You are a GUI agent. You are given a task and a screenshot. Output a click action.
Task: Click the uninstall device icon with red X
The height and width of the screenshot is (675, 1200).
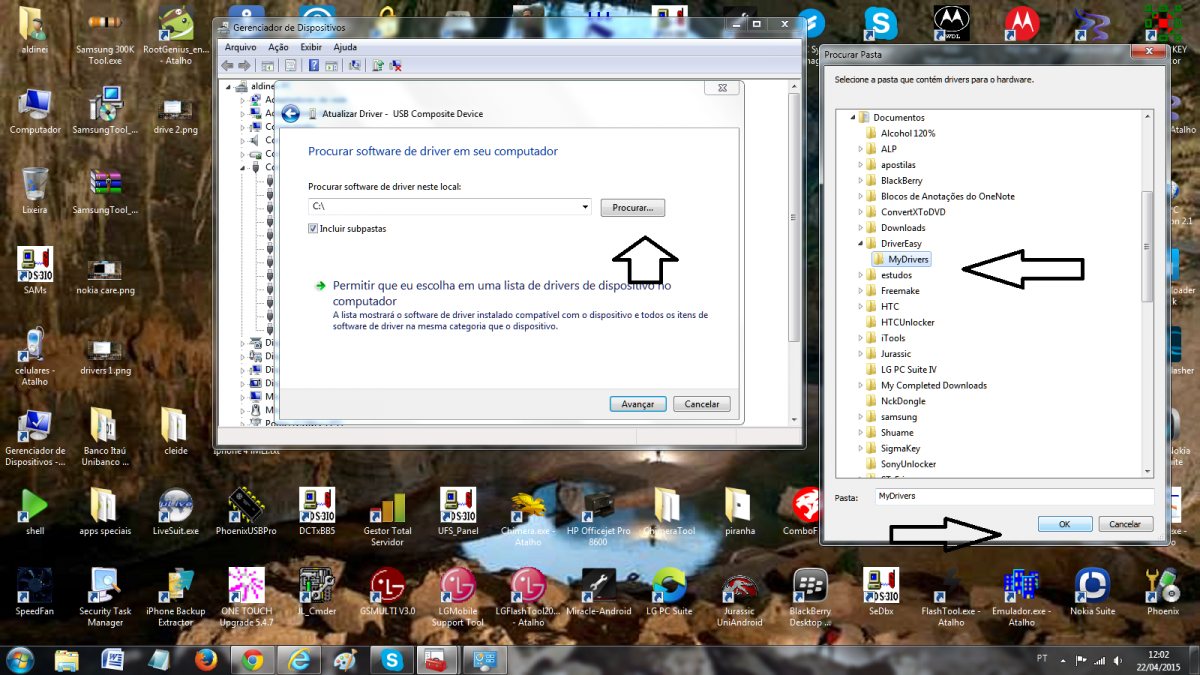click(397, 66)
